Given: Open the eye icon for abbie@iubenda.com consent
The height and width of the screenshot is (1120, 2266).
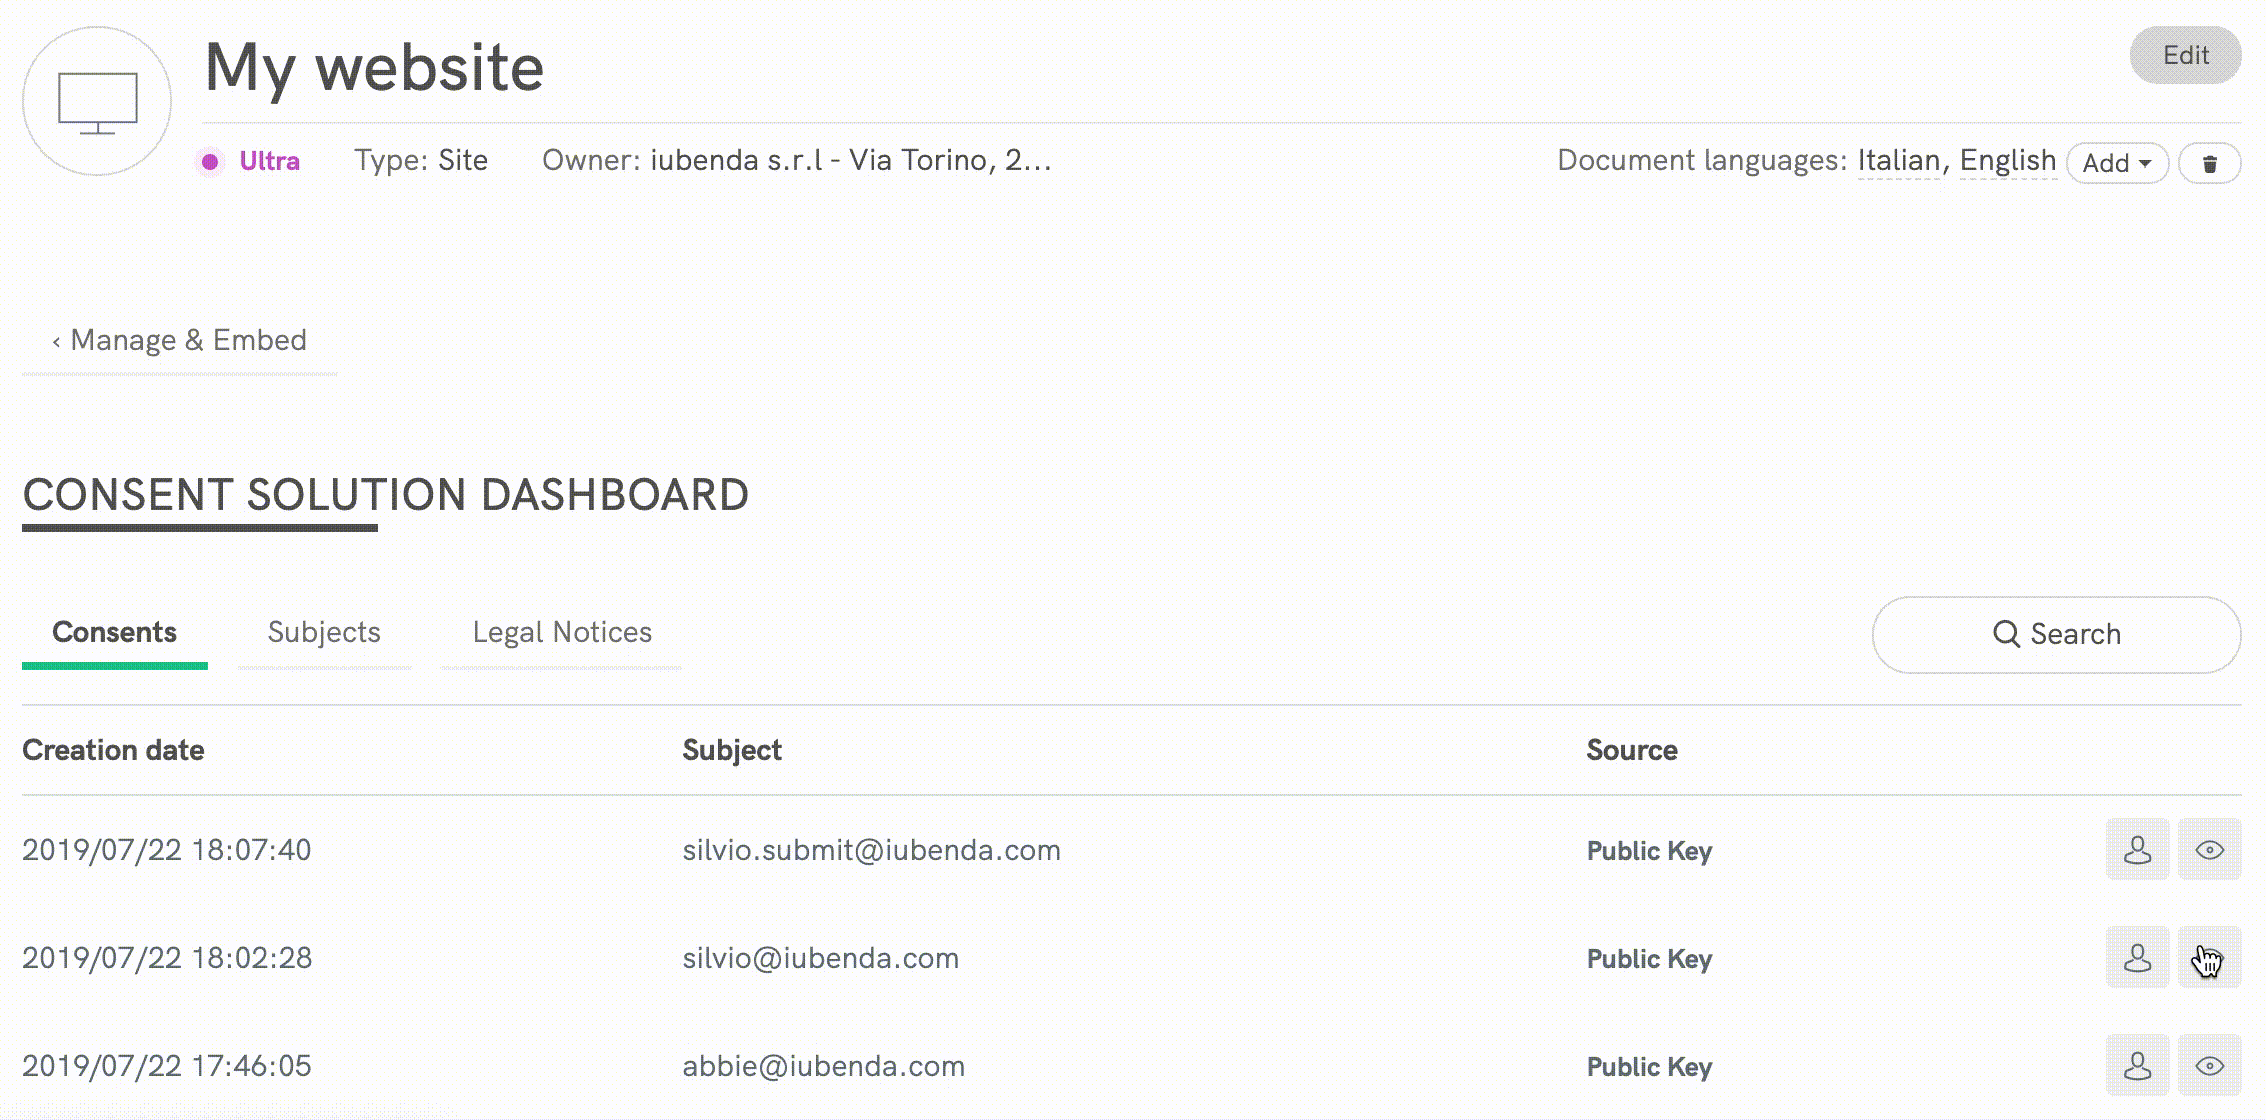Looking at the screenshot, I should 2211,1066.
